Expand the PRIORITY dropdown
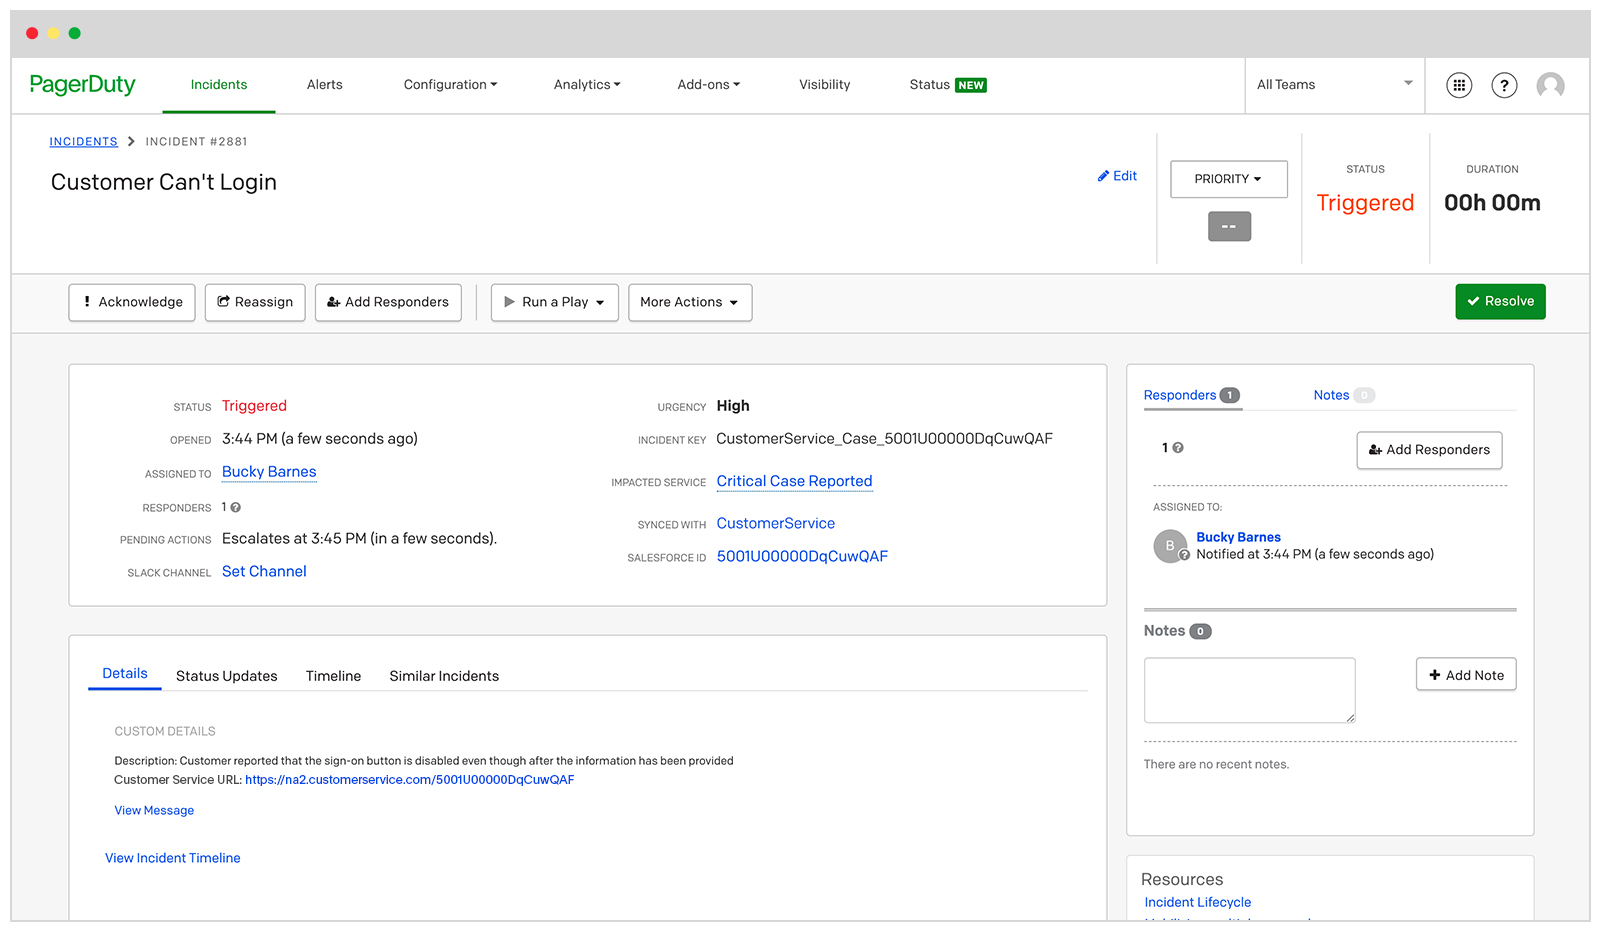1600x943 pixels. [1229, 179]
